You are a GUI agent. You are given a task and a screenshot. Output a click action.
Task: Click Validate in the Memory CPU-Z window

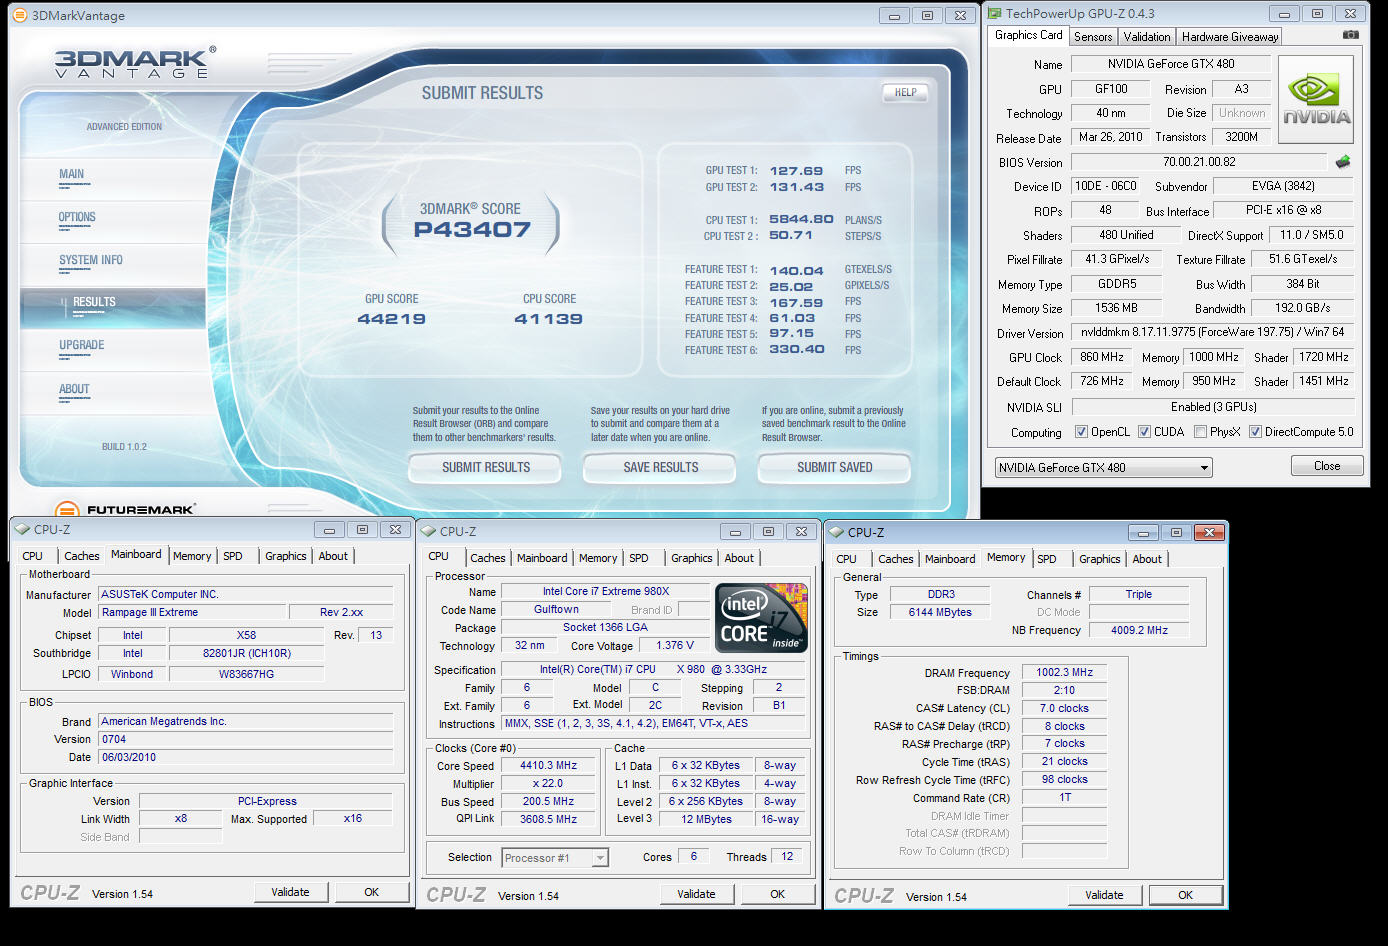1104,895
